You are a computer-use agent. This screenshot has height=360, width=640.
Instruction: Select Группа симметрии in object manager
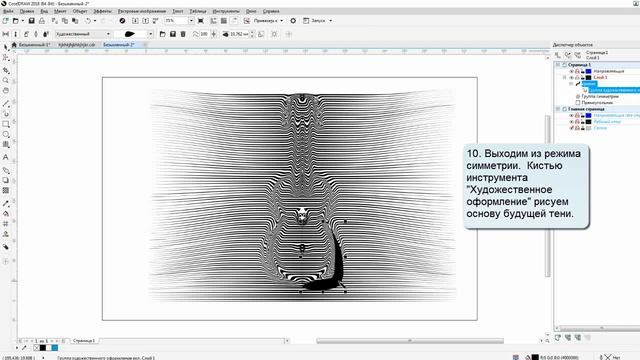[600, 97]
